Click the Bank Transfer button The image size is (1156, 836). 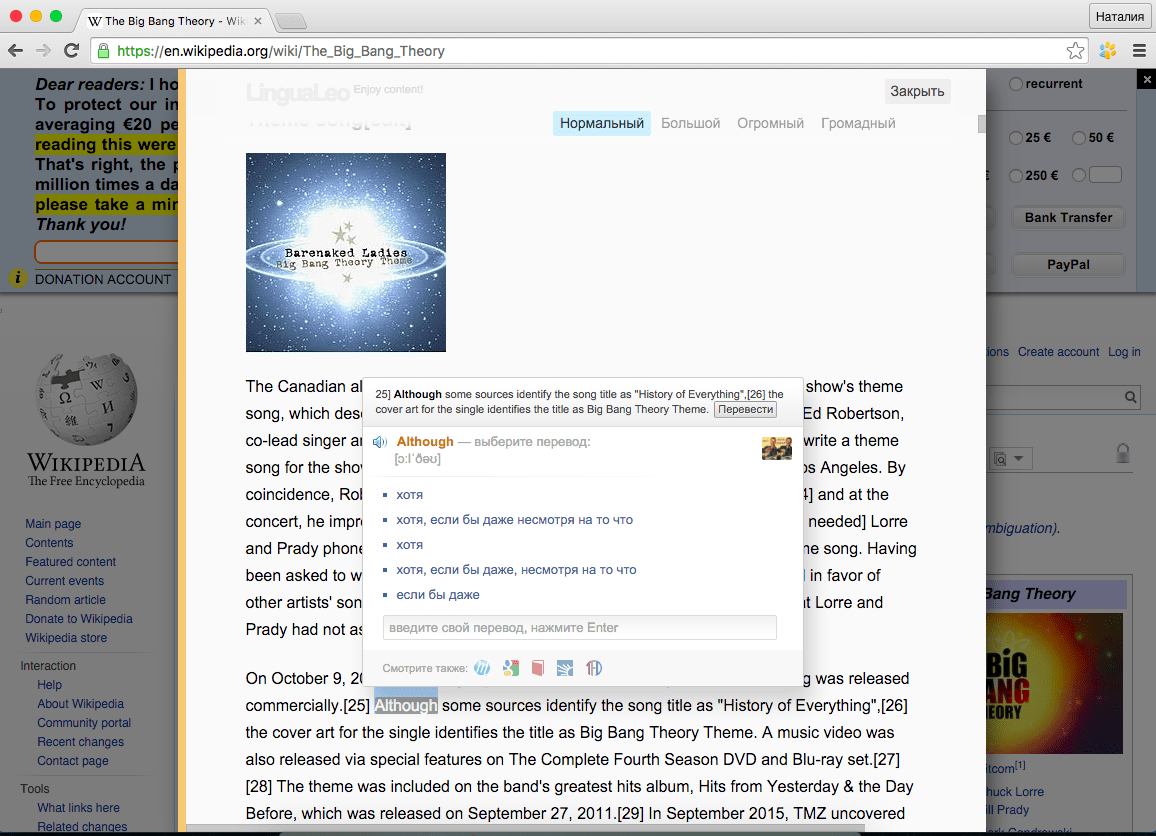click(1068, 217)
